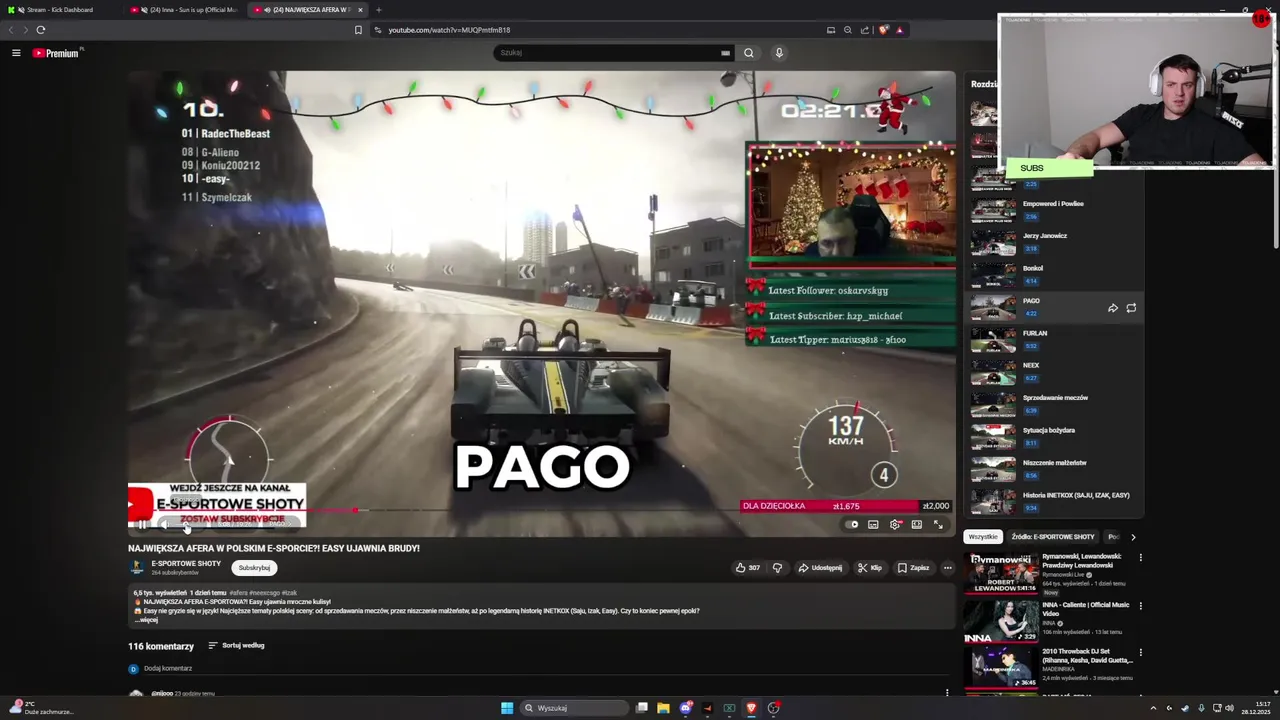Show hidden system tray icons

point(1153,708)
